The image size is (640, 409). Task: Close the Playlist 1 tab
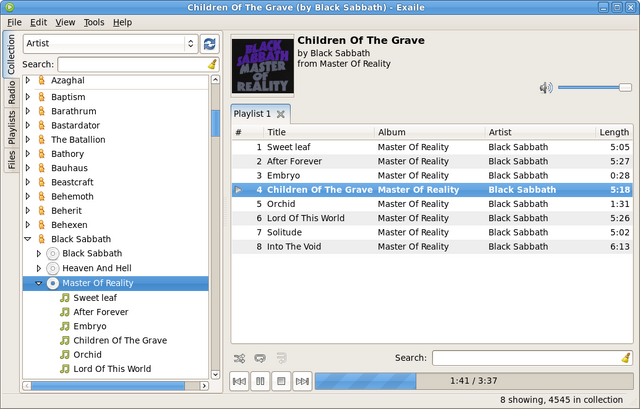280,114
